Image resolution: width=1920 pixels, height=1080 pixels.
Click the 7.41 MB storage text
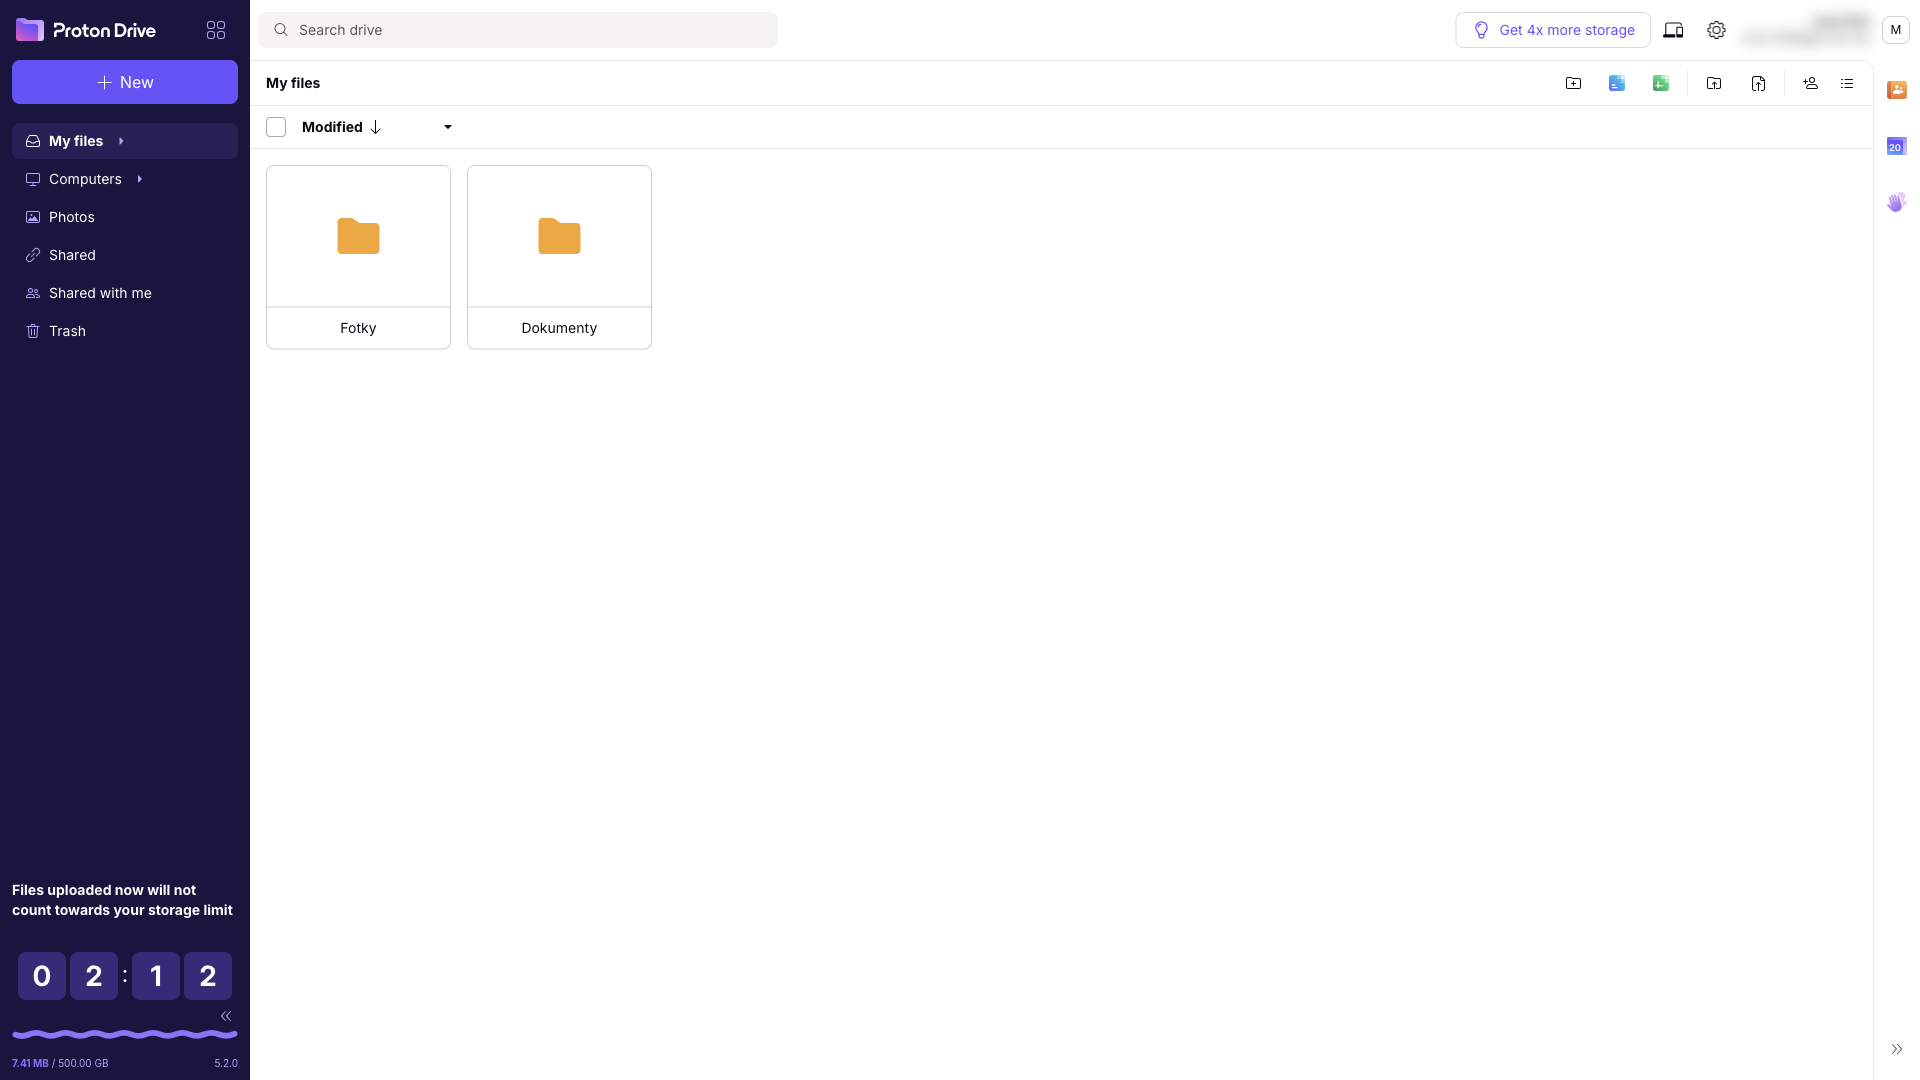coord(30,1063)
